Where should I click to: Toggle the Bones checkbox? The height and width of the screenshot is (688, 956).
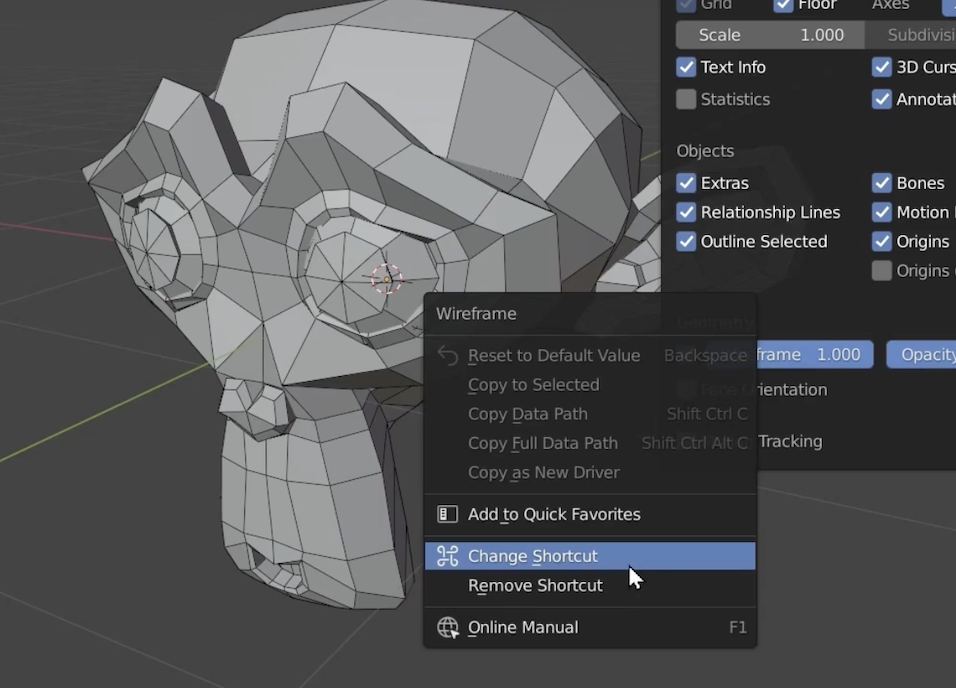(882, 183)
